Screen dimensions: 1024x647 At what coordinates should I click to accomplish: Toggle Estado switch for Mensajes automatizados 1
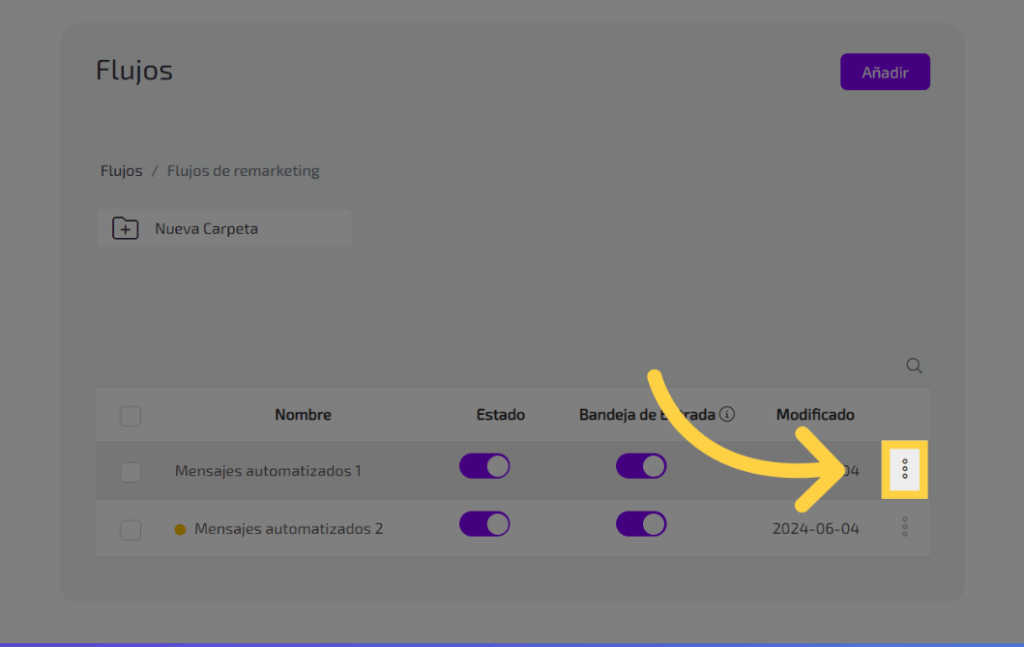(x=484, y=466)
